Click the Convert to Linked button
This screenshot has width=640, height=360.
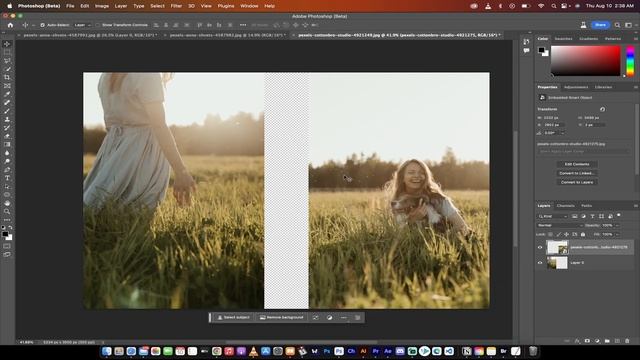click(577, 173)
